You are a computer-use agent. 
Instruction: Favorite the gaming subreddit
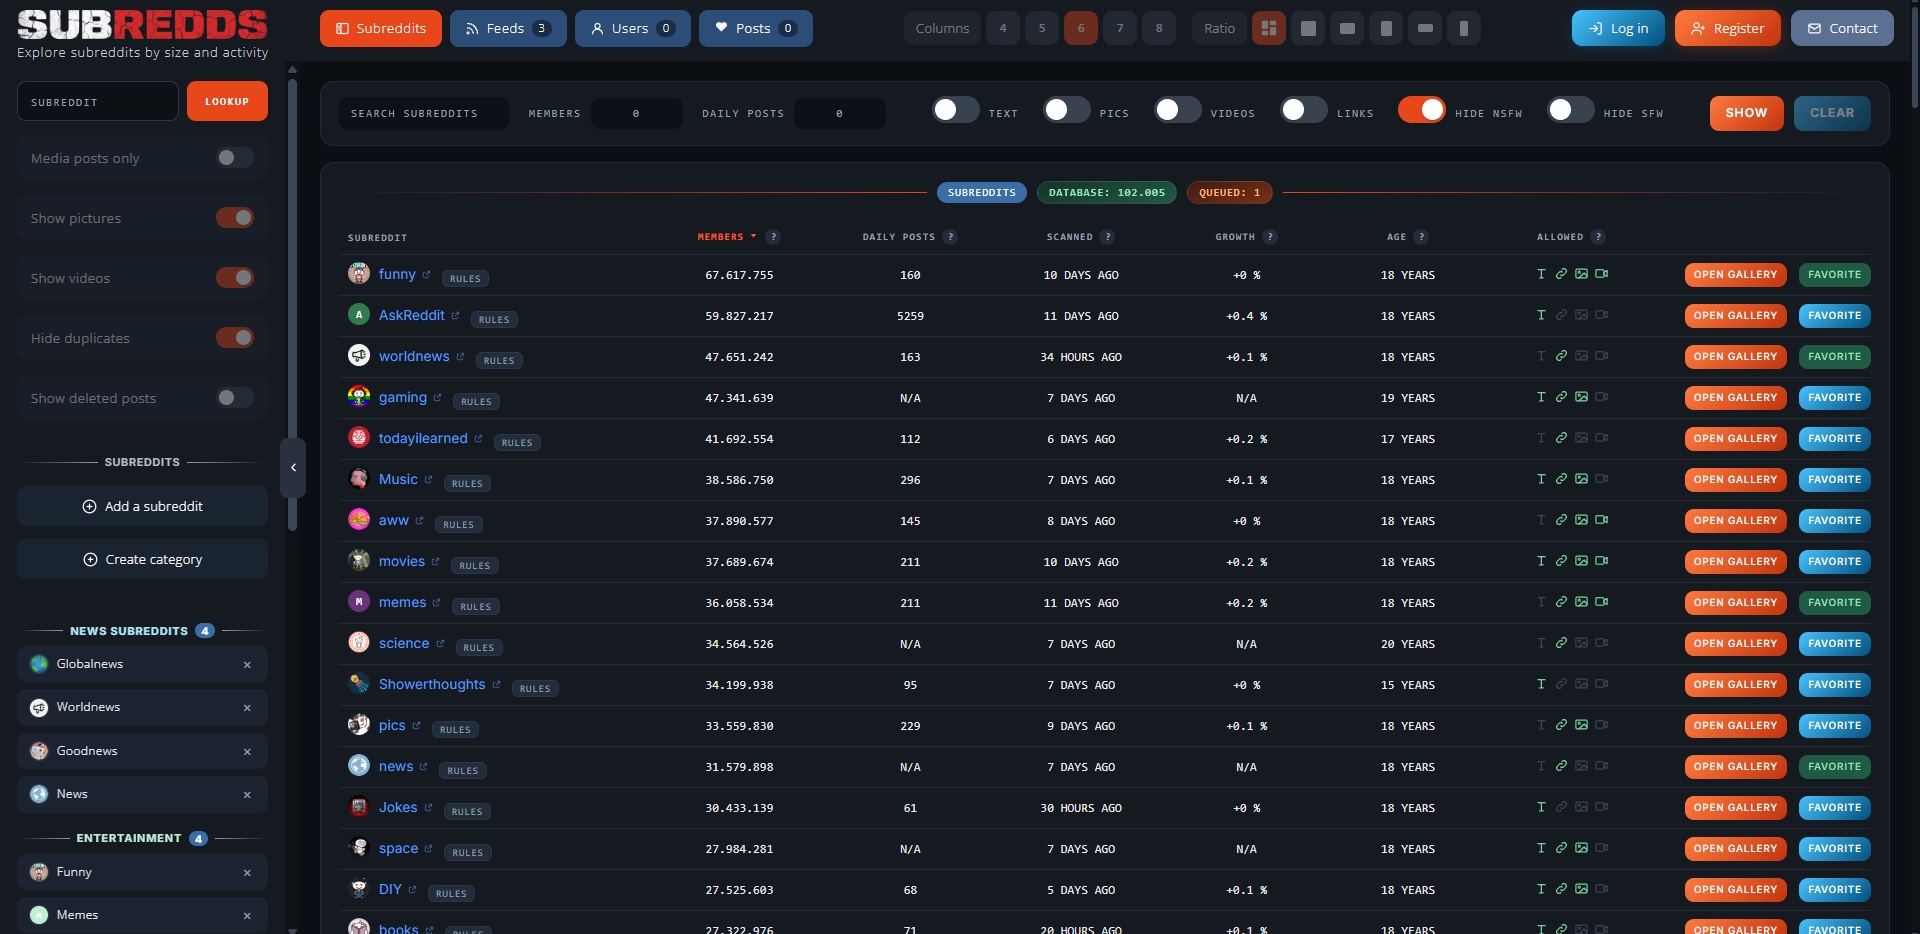point(1834,398)
